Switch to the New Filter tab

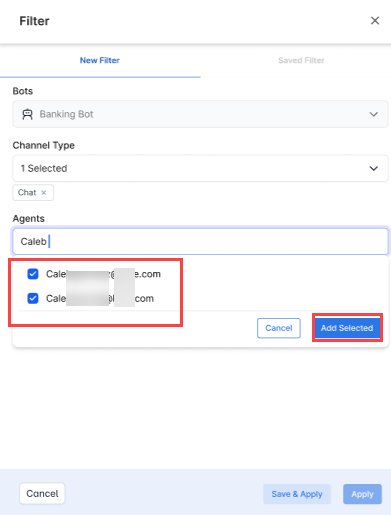click(100, 60)
